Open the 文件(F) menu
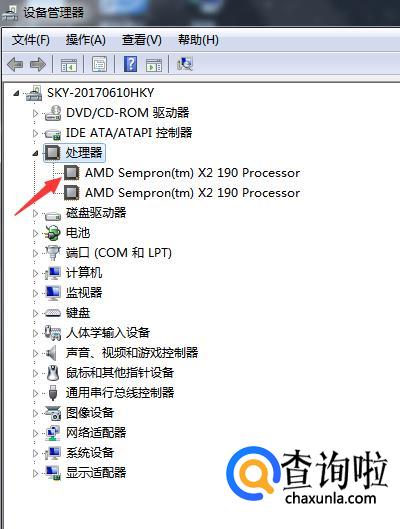This screenshot has width=400, height=529. coord(30,40)
